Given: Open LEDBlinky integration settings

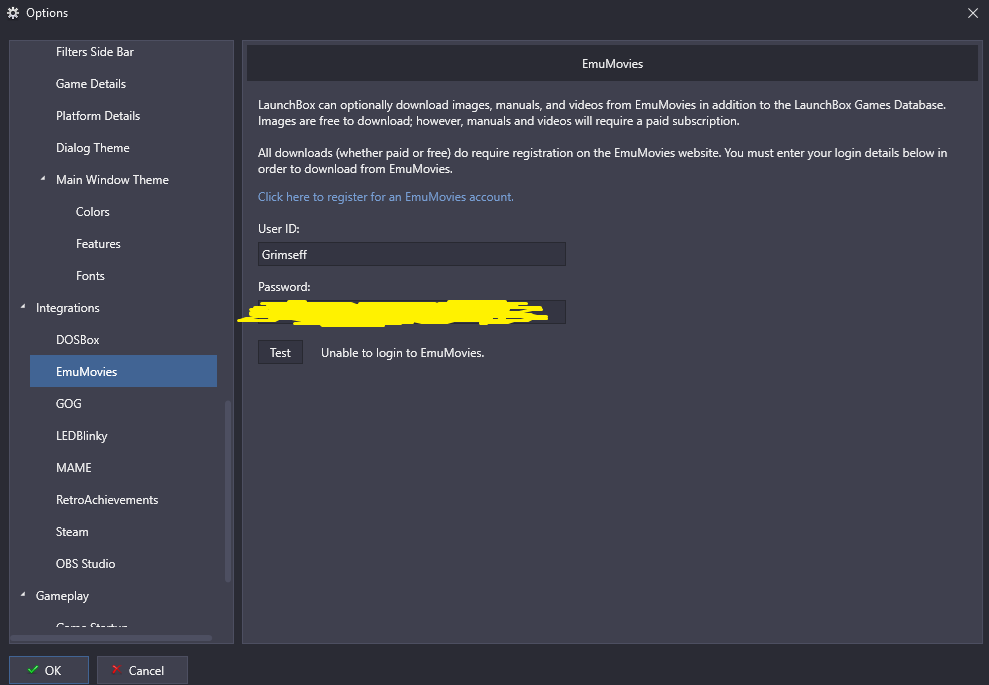Looking at the screenshot, I should tap(81, 436).
